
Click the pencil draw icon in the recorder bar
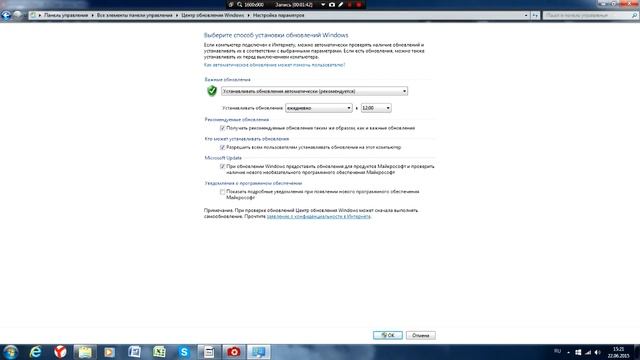click(340, 4)
